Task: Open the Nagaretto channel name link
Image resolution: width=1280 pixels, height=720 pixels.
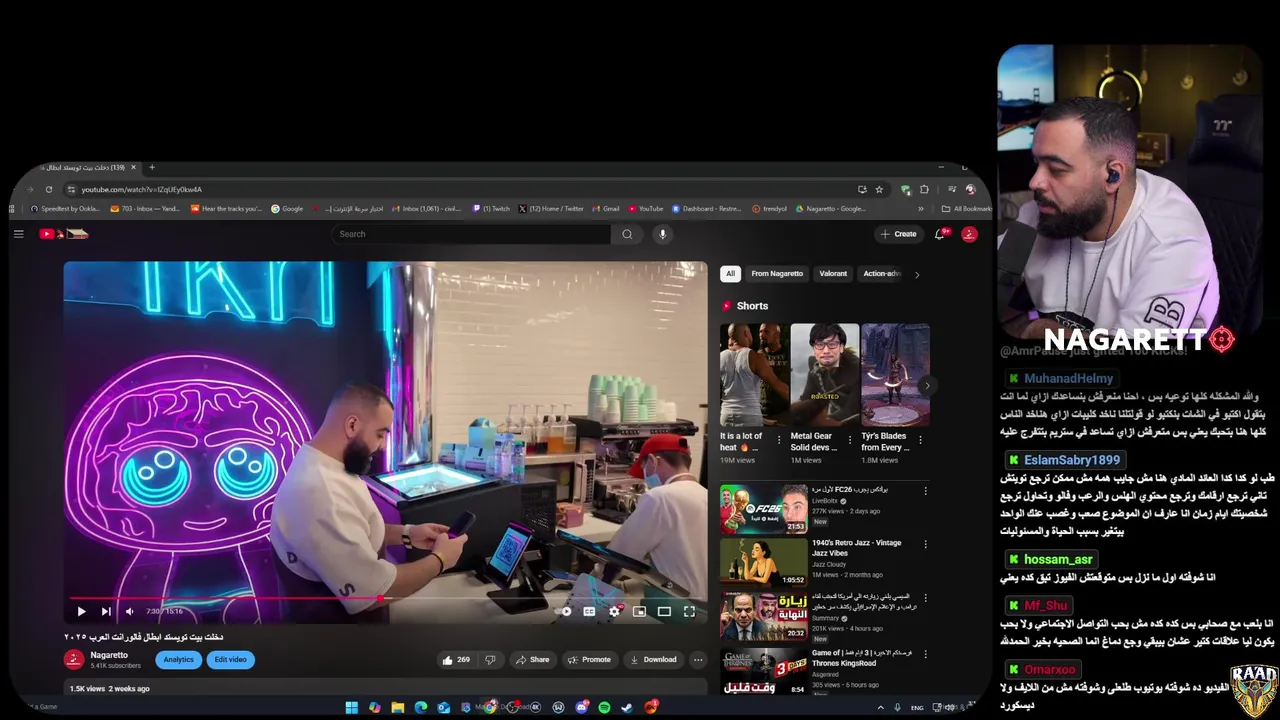Action: coord(109,655)
